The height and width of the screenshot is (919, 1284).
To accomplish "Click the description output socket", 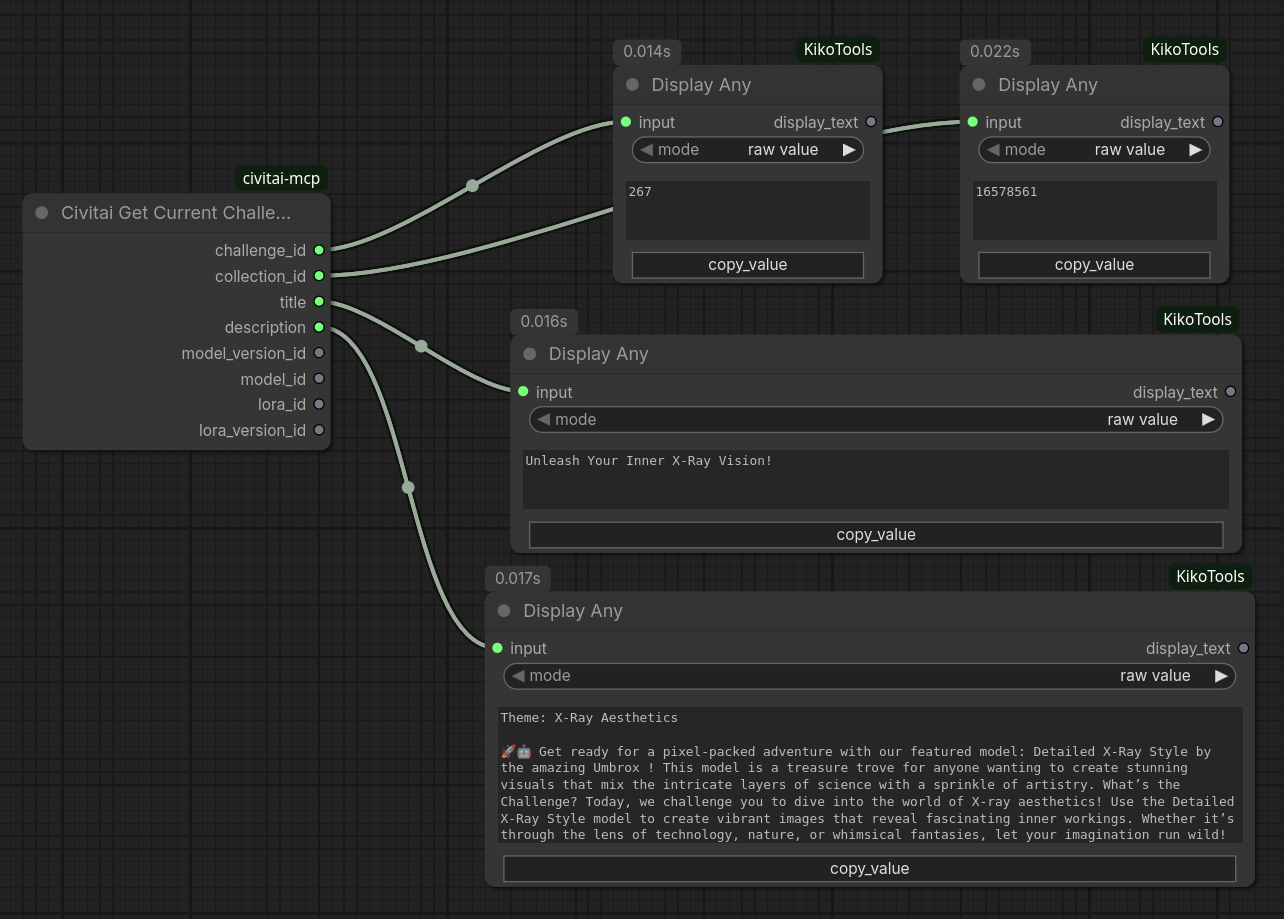I will pyautogui.click(x=319, y=327).
